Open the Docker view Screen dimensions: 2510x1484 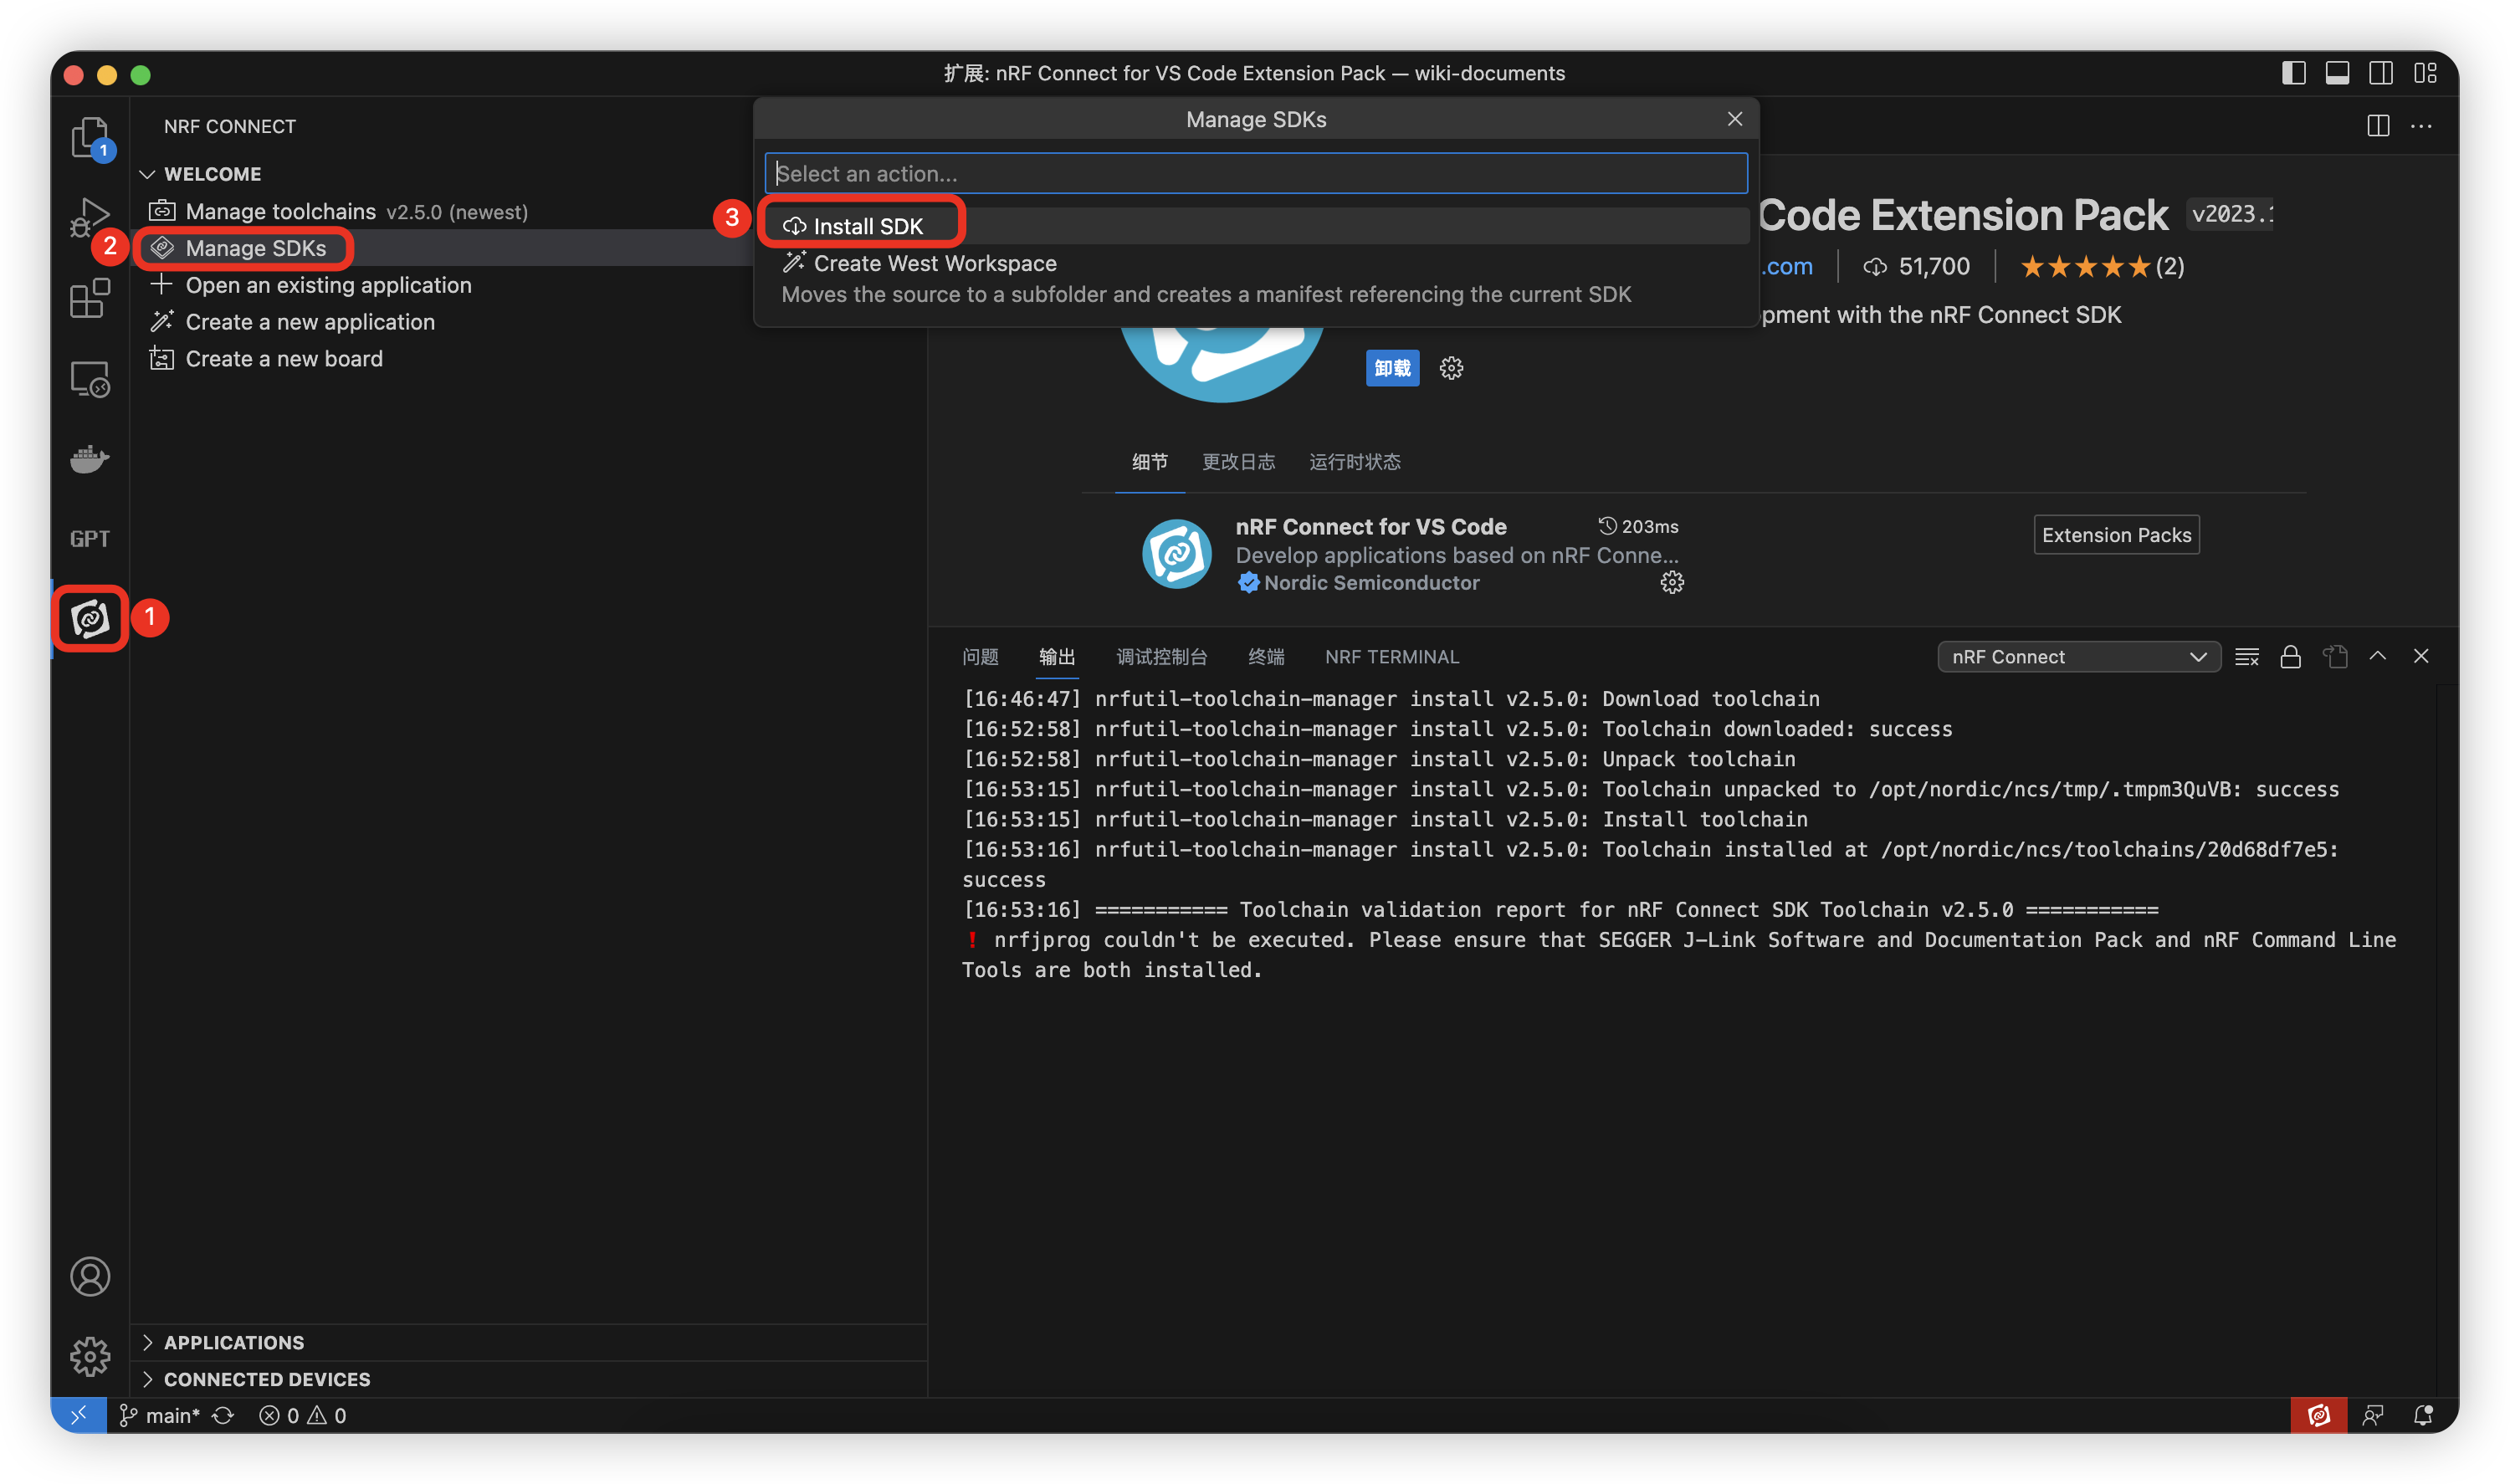90,459
